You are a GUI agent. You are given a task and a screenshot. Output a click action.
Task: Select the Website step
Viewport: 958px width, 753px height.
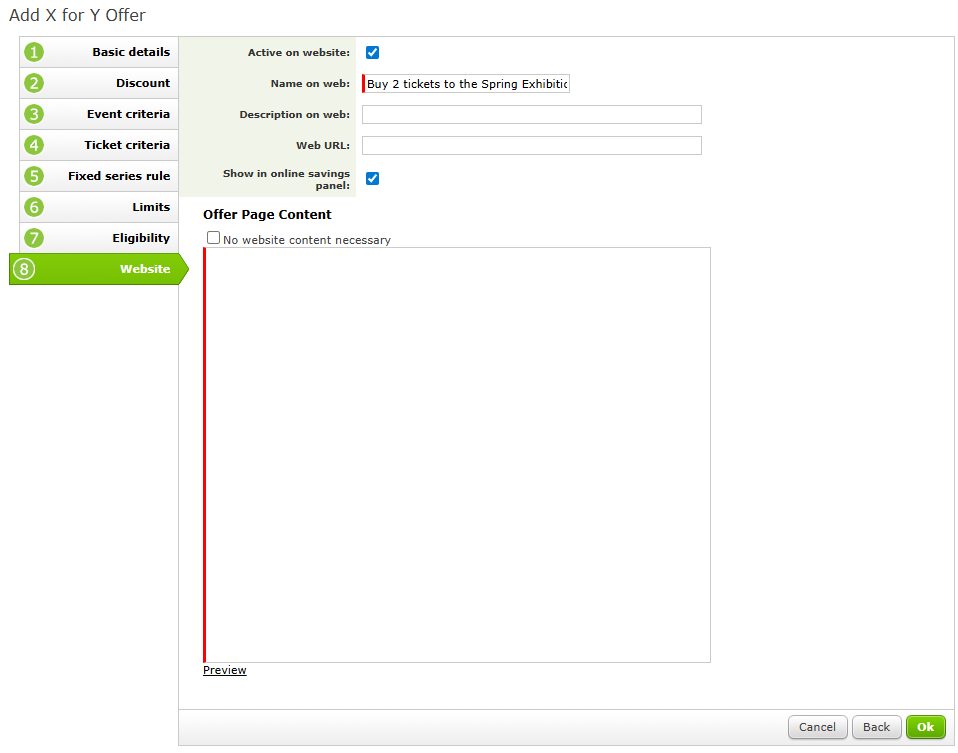pos(99,269)
